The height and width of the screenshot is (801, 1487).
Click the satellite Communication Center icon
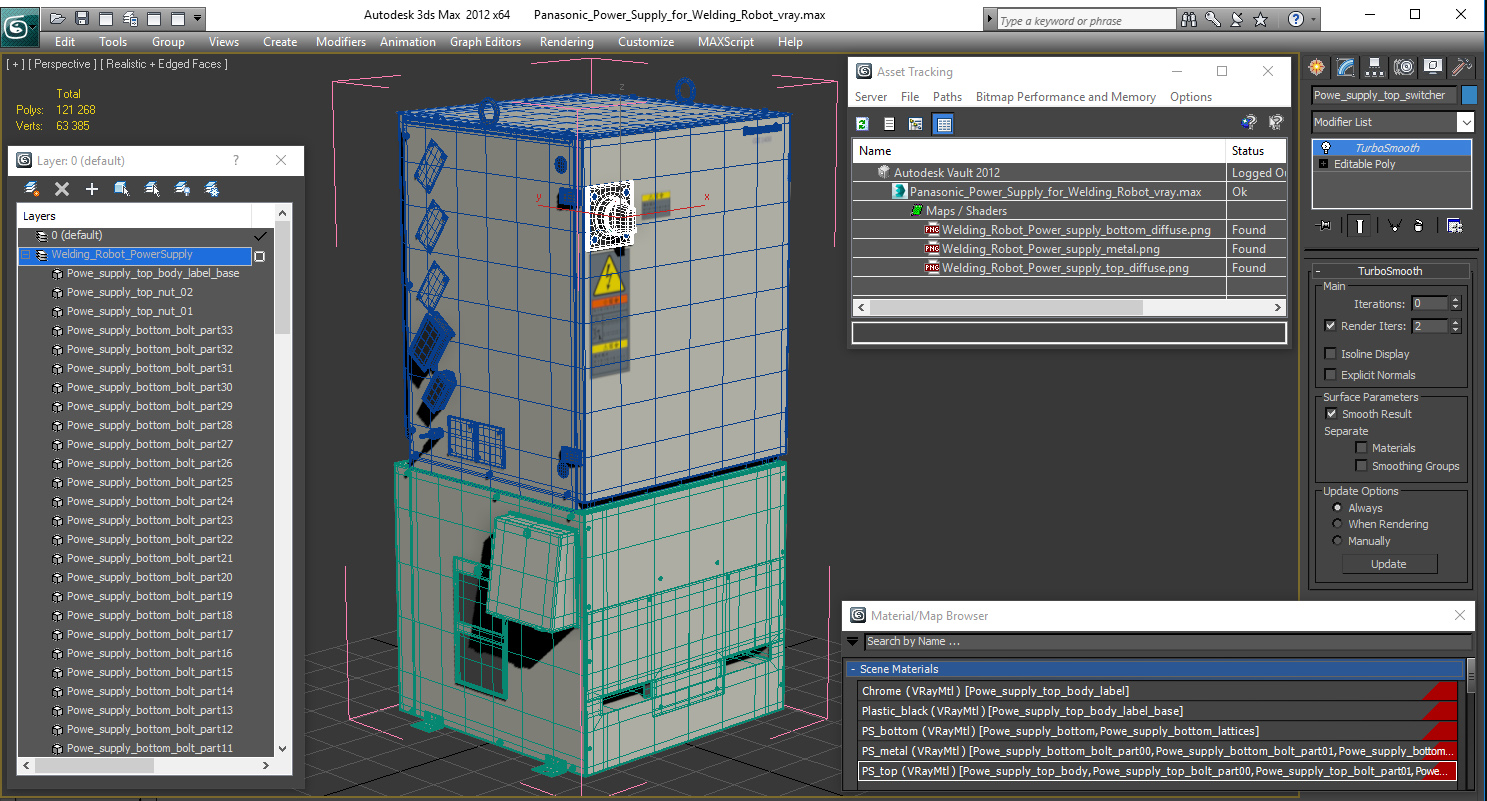point(1236,19)
